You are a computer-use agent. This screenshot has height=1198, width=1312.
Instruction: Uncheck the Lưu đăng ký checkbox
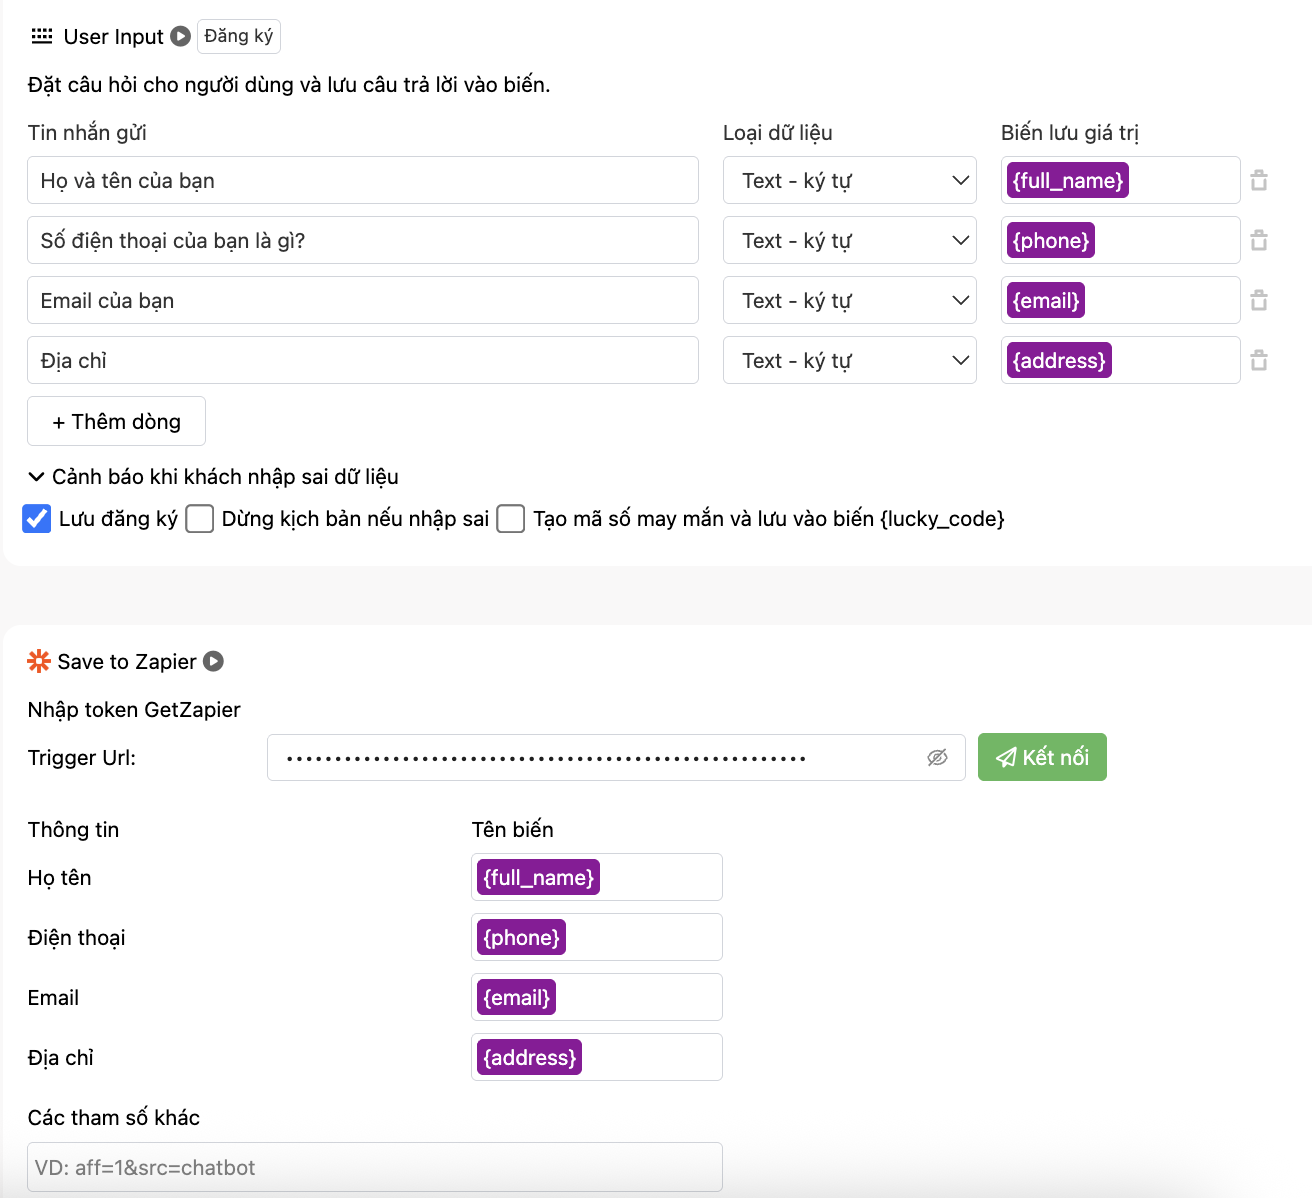click(x=37, y=519)
